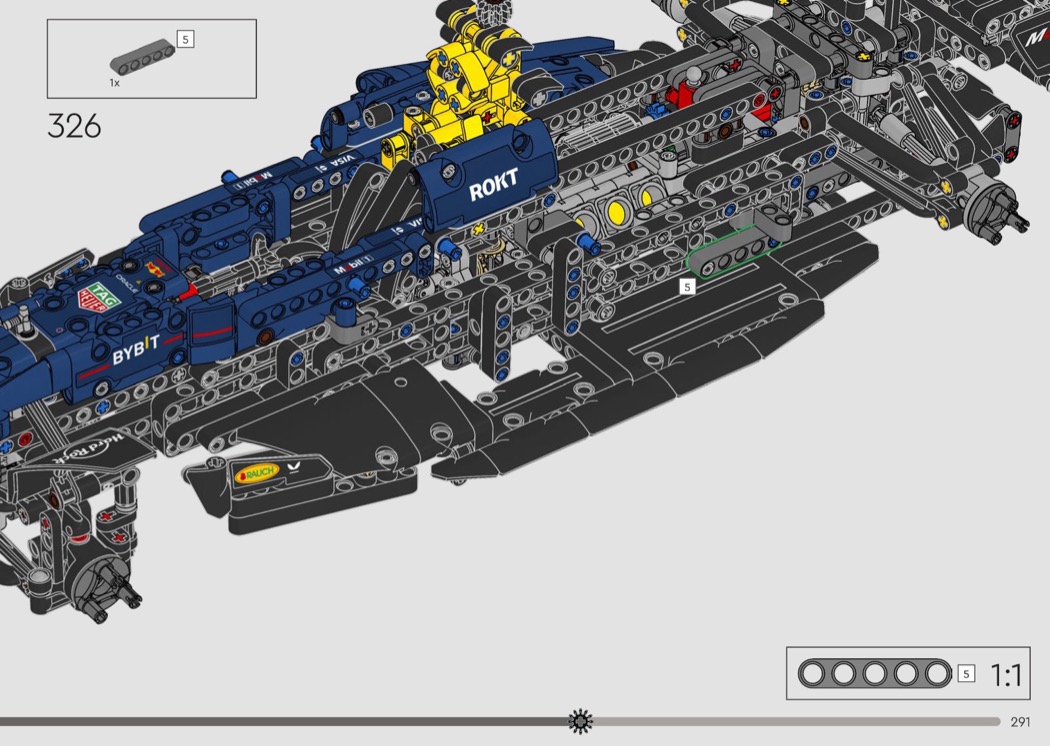This screenshot has height=746, width=1050.
Task: Click the 1:1 scale text
Action: [x=1005, y=675]
